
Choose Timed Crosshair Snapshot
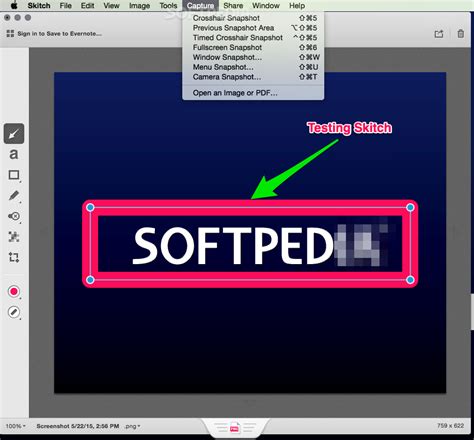tap(253, 38)
